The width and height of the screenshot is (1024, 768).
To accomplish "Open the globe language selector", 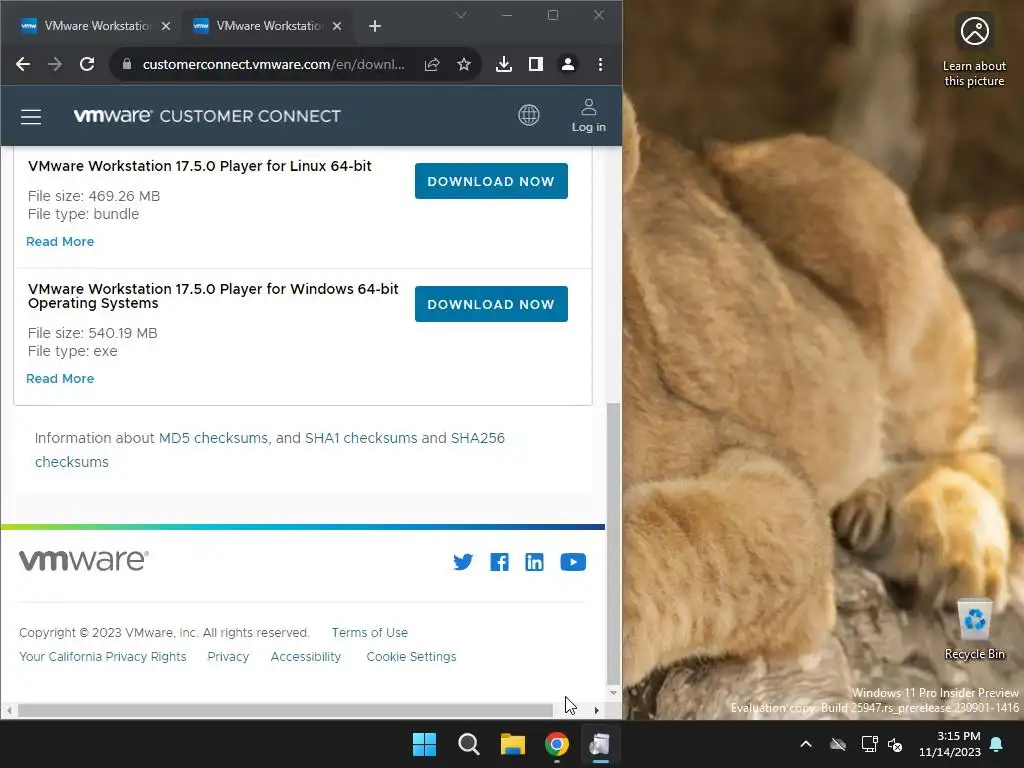I will point(528,116).
